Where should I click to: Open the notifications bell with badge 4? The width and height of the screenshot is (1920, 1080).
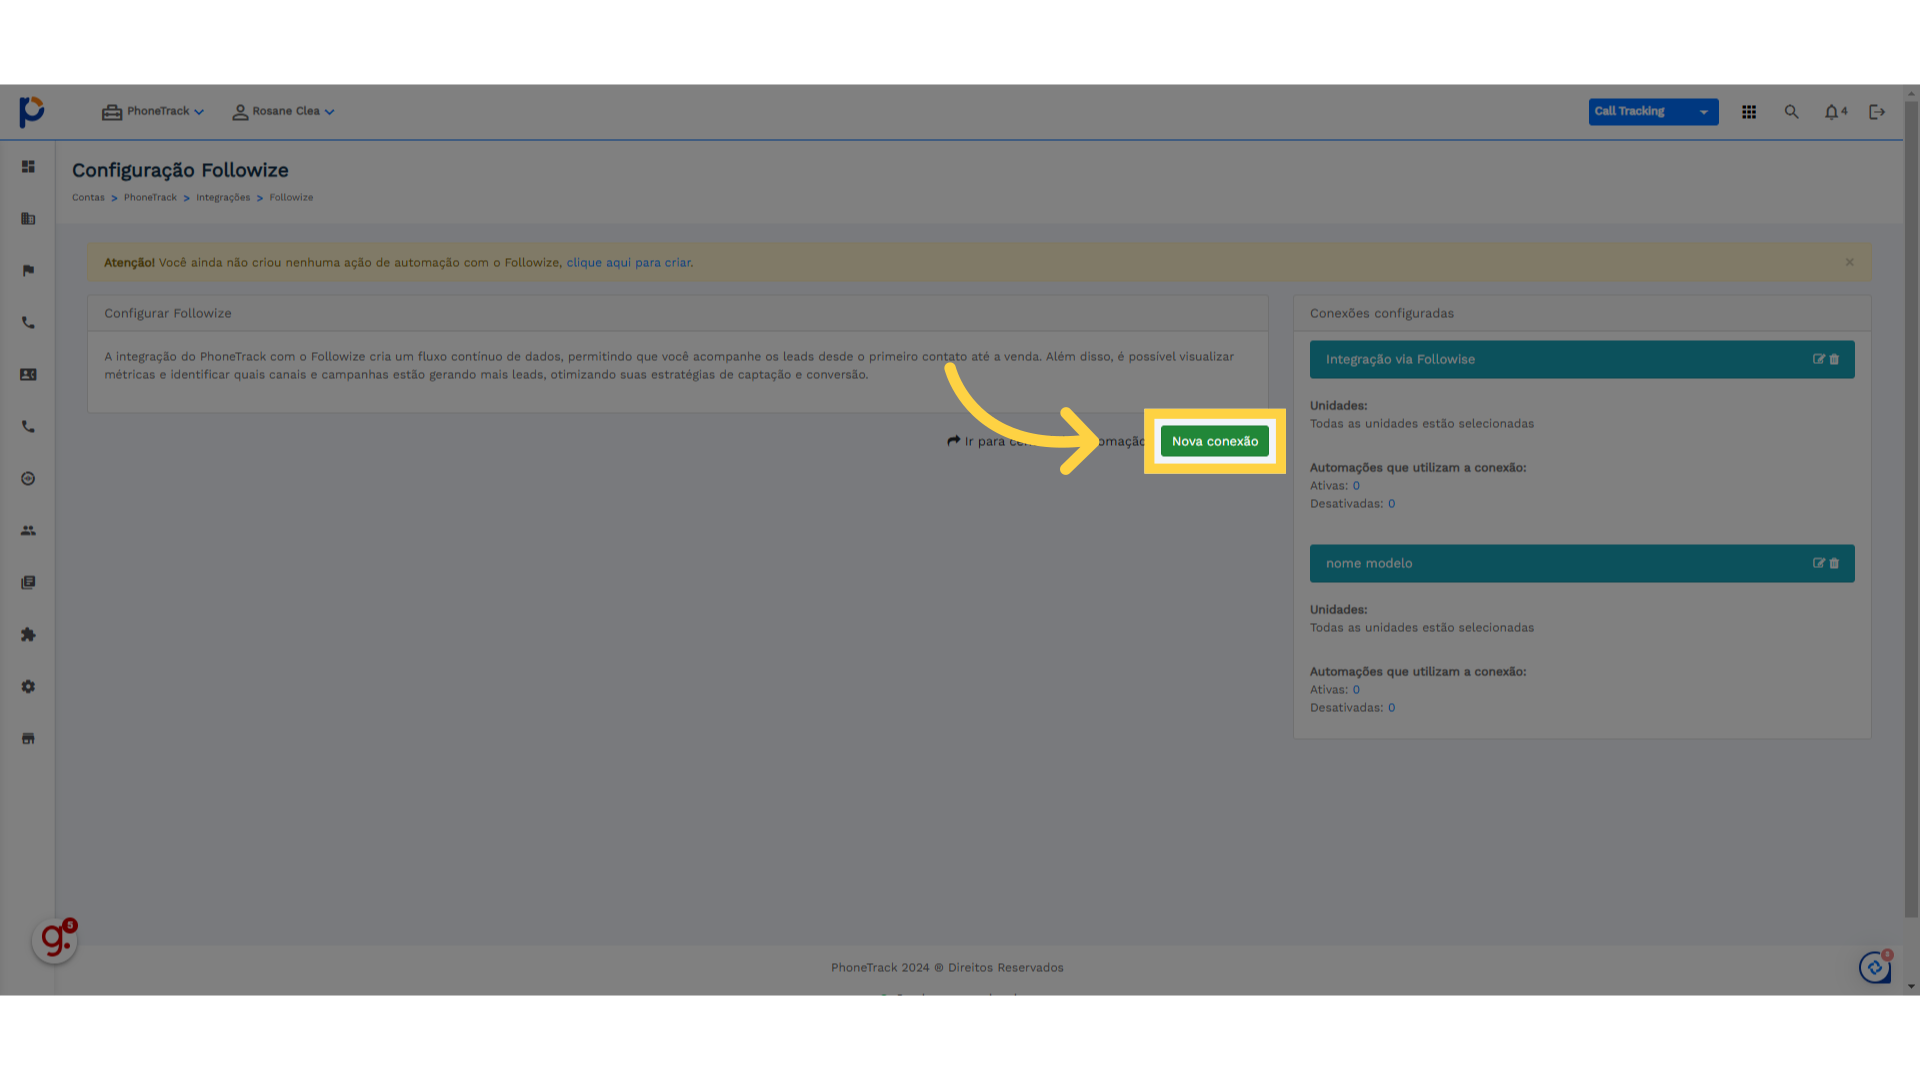click(x=1835, y=112)
